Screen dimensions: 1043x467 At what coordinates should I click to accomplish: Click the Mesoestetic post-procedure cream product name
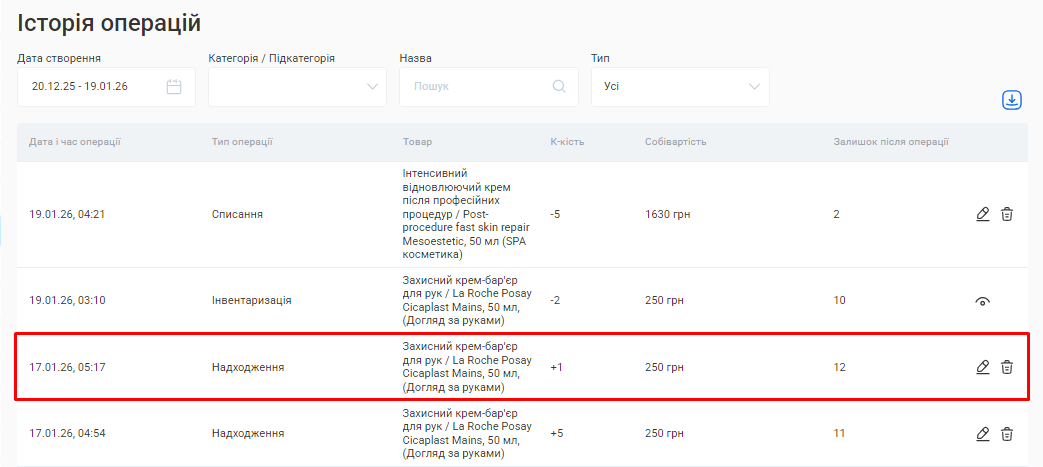pyautogui.click(x=466, y=214)
